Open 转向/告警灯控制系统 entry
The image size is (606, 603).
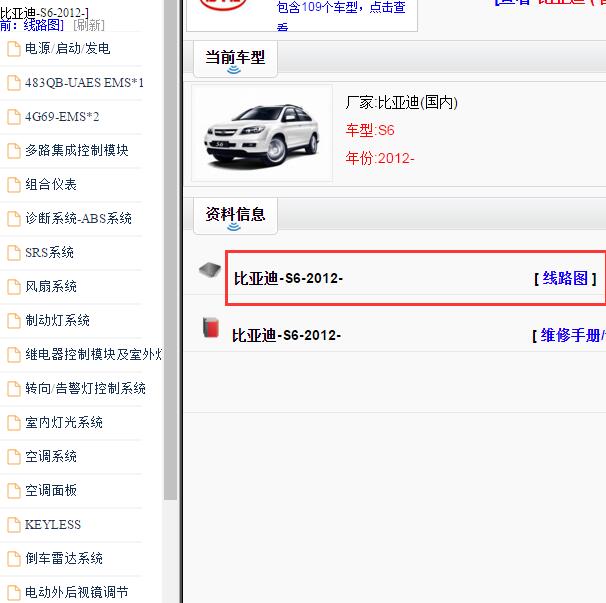click(x=85, y=388)
